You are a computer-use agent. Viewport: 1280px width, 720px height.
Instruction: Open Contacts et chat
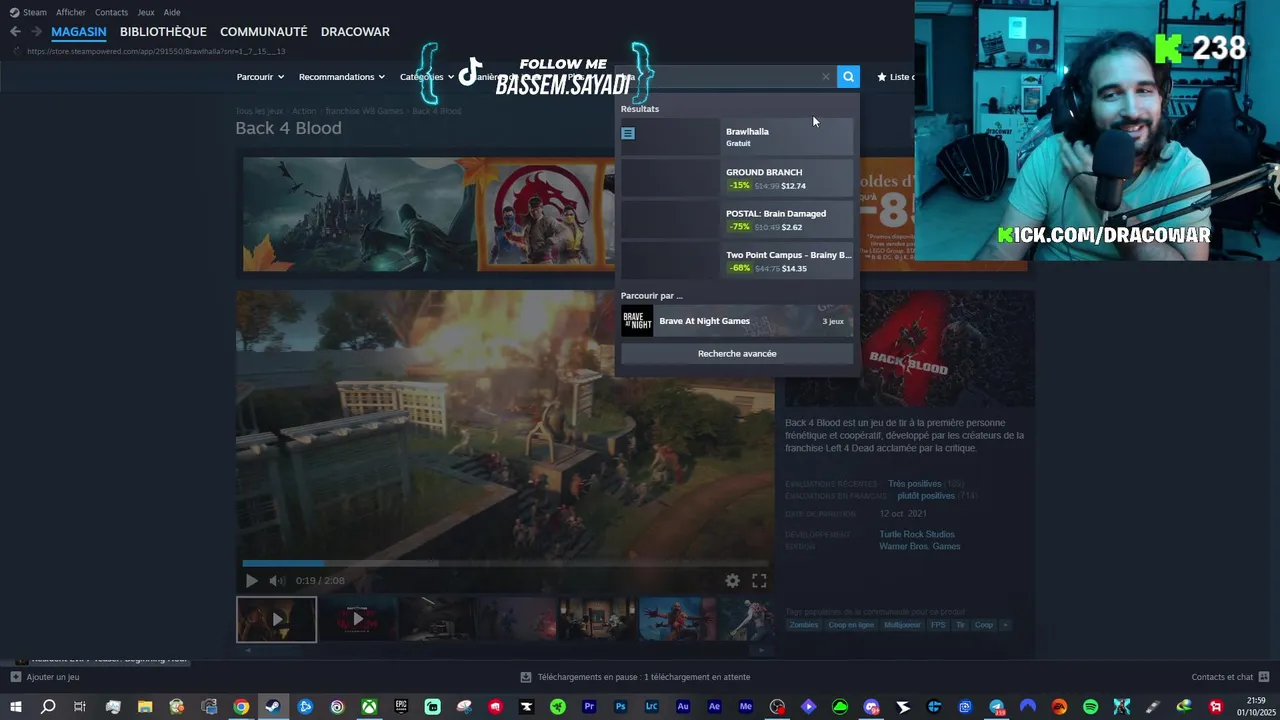click(x=1230, y=677)
